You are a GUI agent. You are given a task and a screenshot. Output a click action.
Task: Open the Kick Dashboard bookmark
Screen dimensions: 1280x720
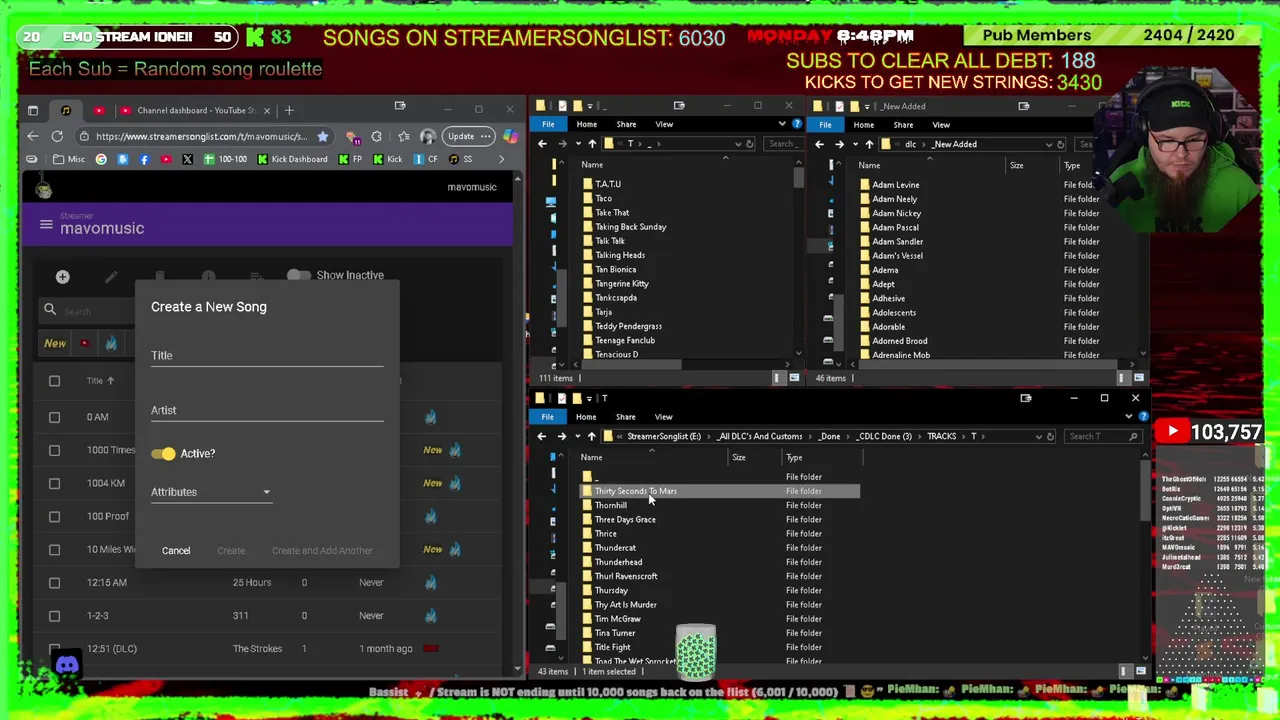292,159
